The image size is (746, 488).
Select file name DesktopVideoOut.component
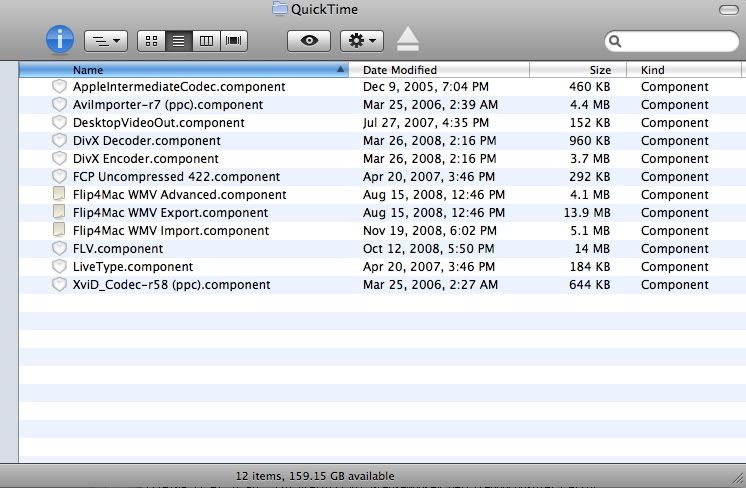158,123
